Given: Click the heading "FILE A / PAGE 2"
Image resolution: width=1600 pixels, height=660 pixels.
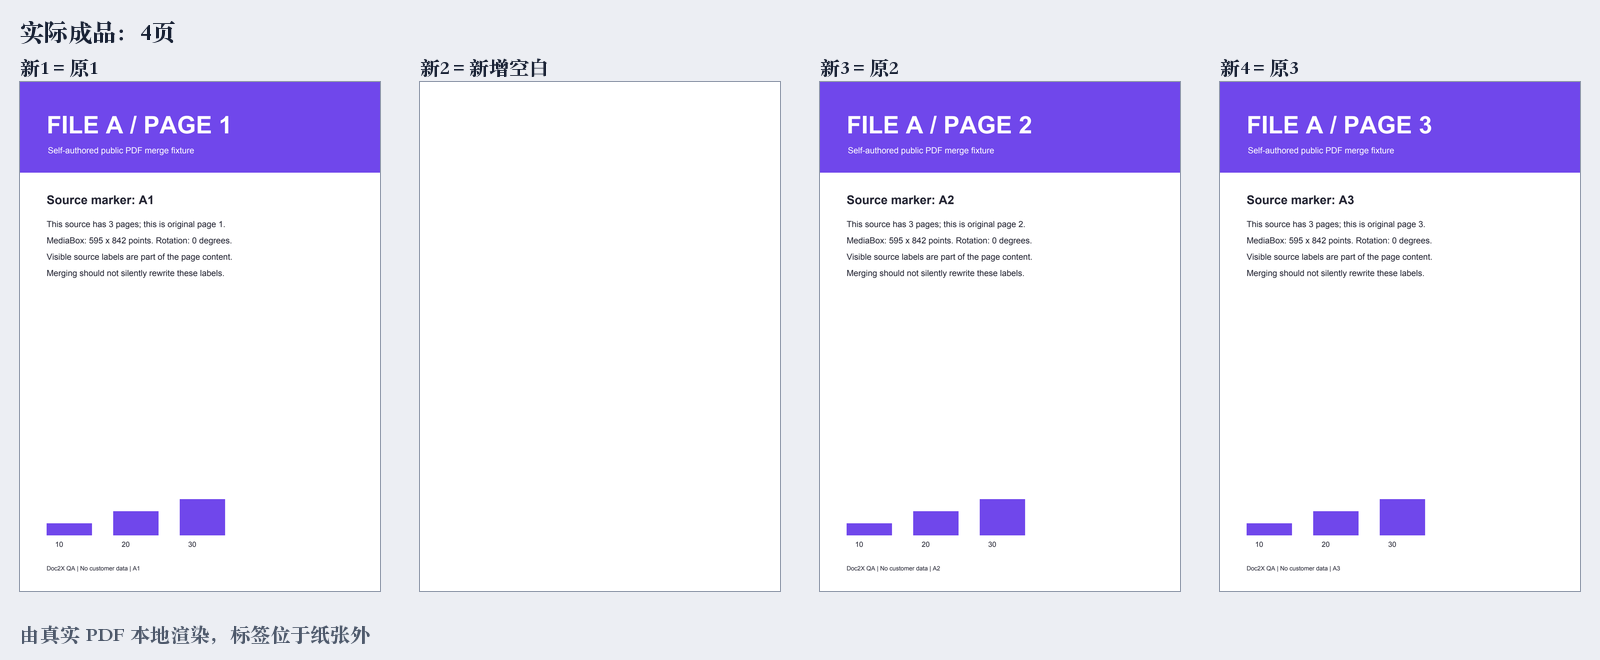Looking at the screenshot, I should [939, 125].
